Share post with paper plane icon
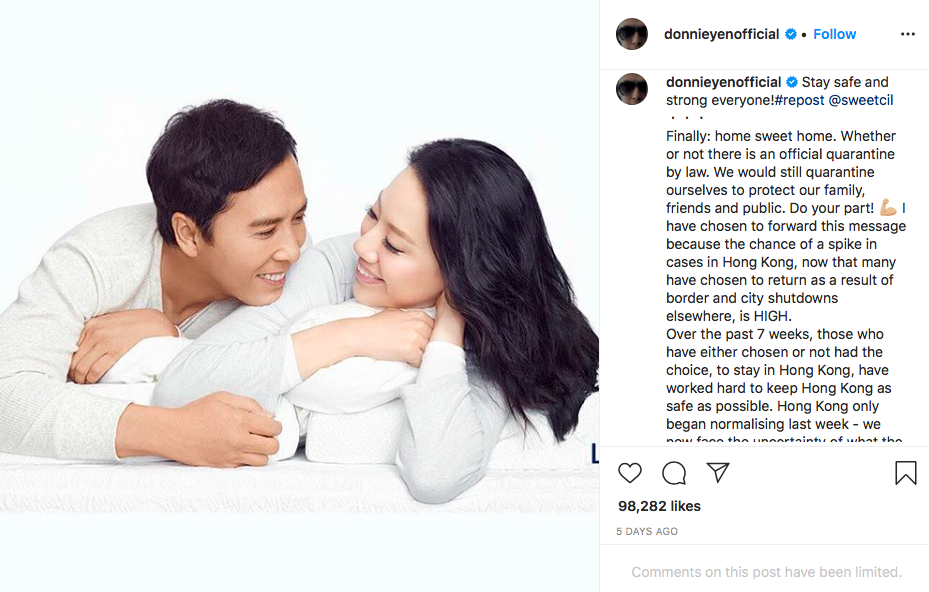This screenshot has height=592, width=929. point(717,472)
